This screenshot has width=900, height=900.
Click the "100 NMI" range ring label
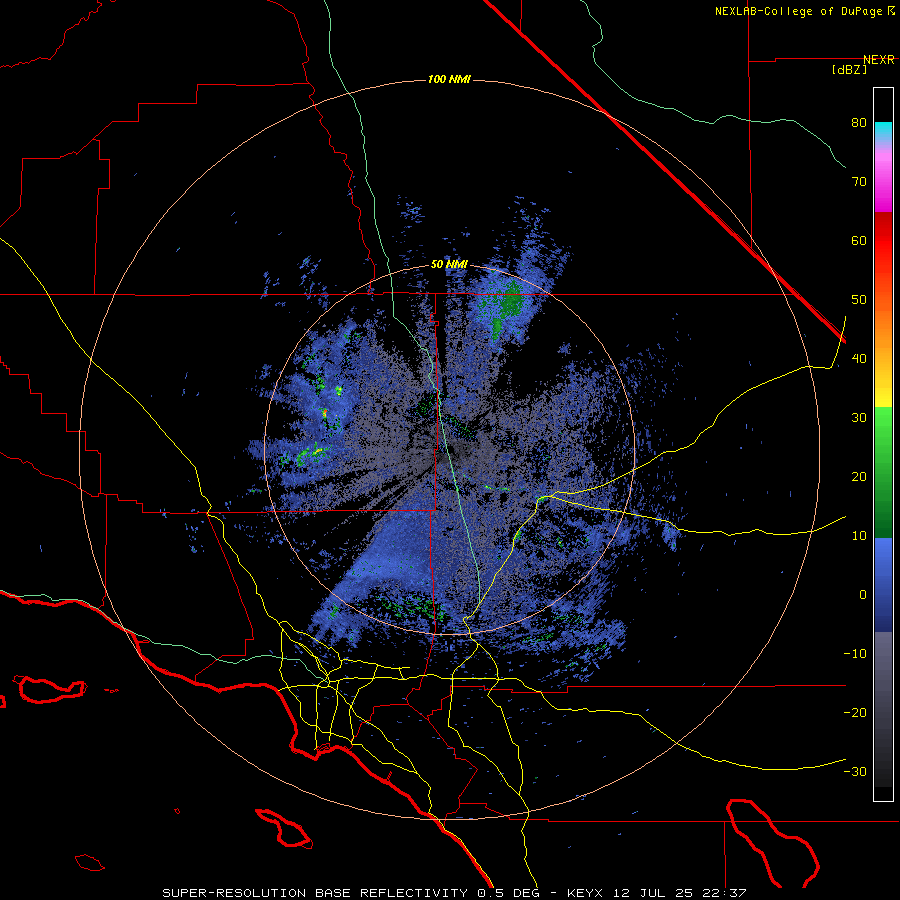pos(449,79)
